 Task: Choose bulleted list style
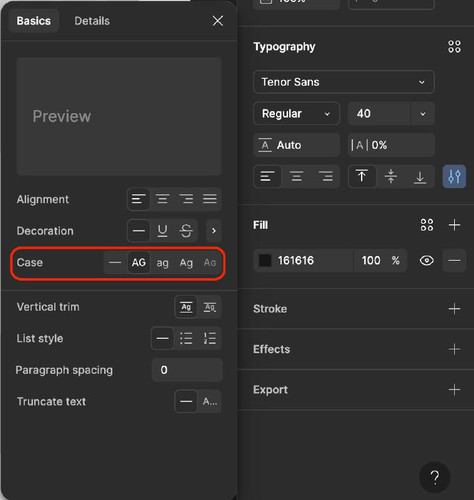coord(186,338)
